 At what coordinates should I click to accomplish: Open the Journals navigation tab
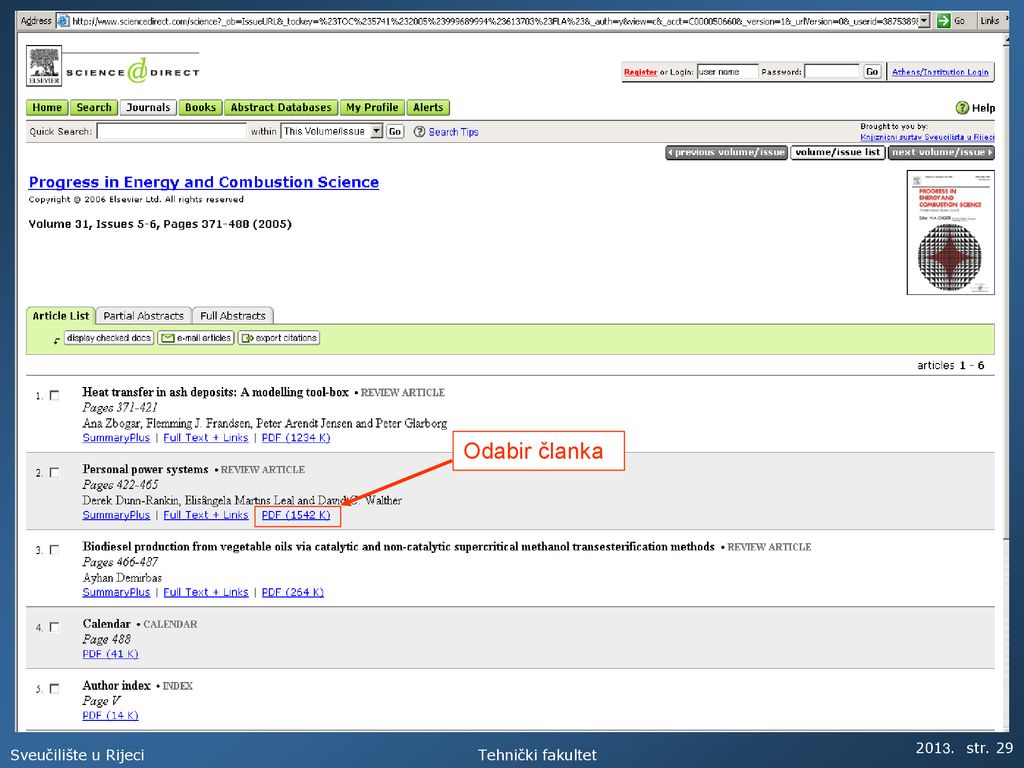click(148, 108)
